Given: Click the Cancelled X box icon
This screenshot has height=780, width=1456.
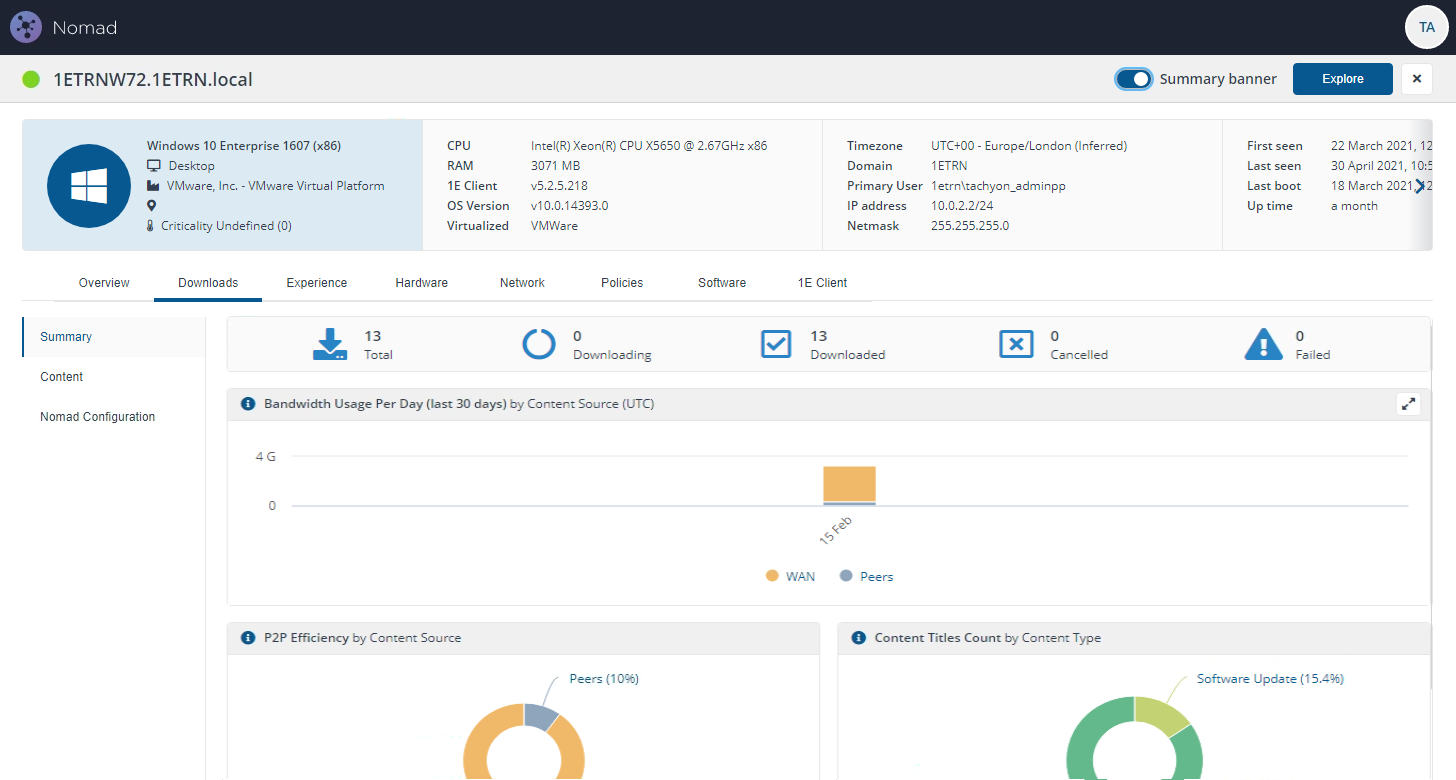Looking at the screenshot, I should pos(1016,344).
